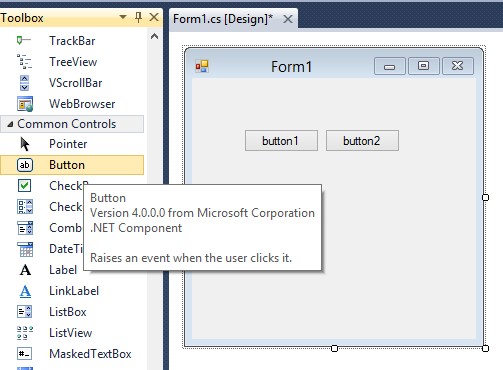Click the Form1 close X button
This screenshot has height=370, width=503.
click(x=458, y=66)
